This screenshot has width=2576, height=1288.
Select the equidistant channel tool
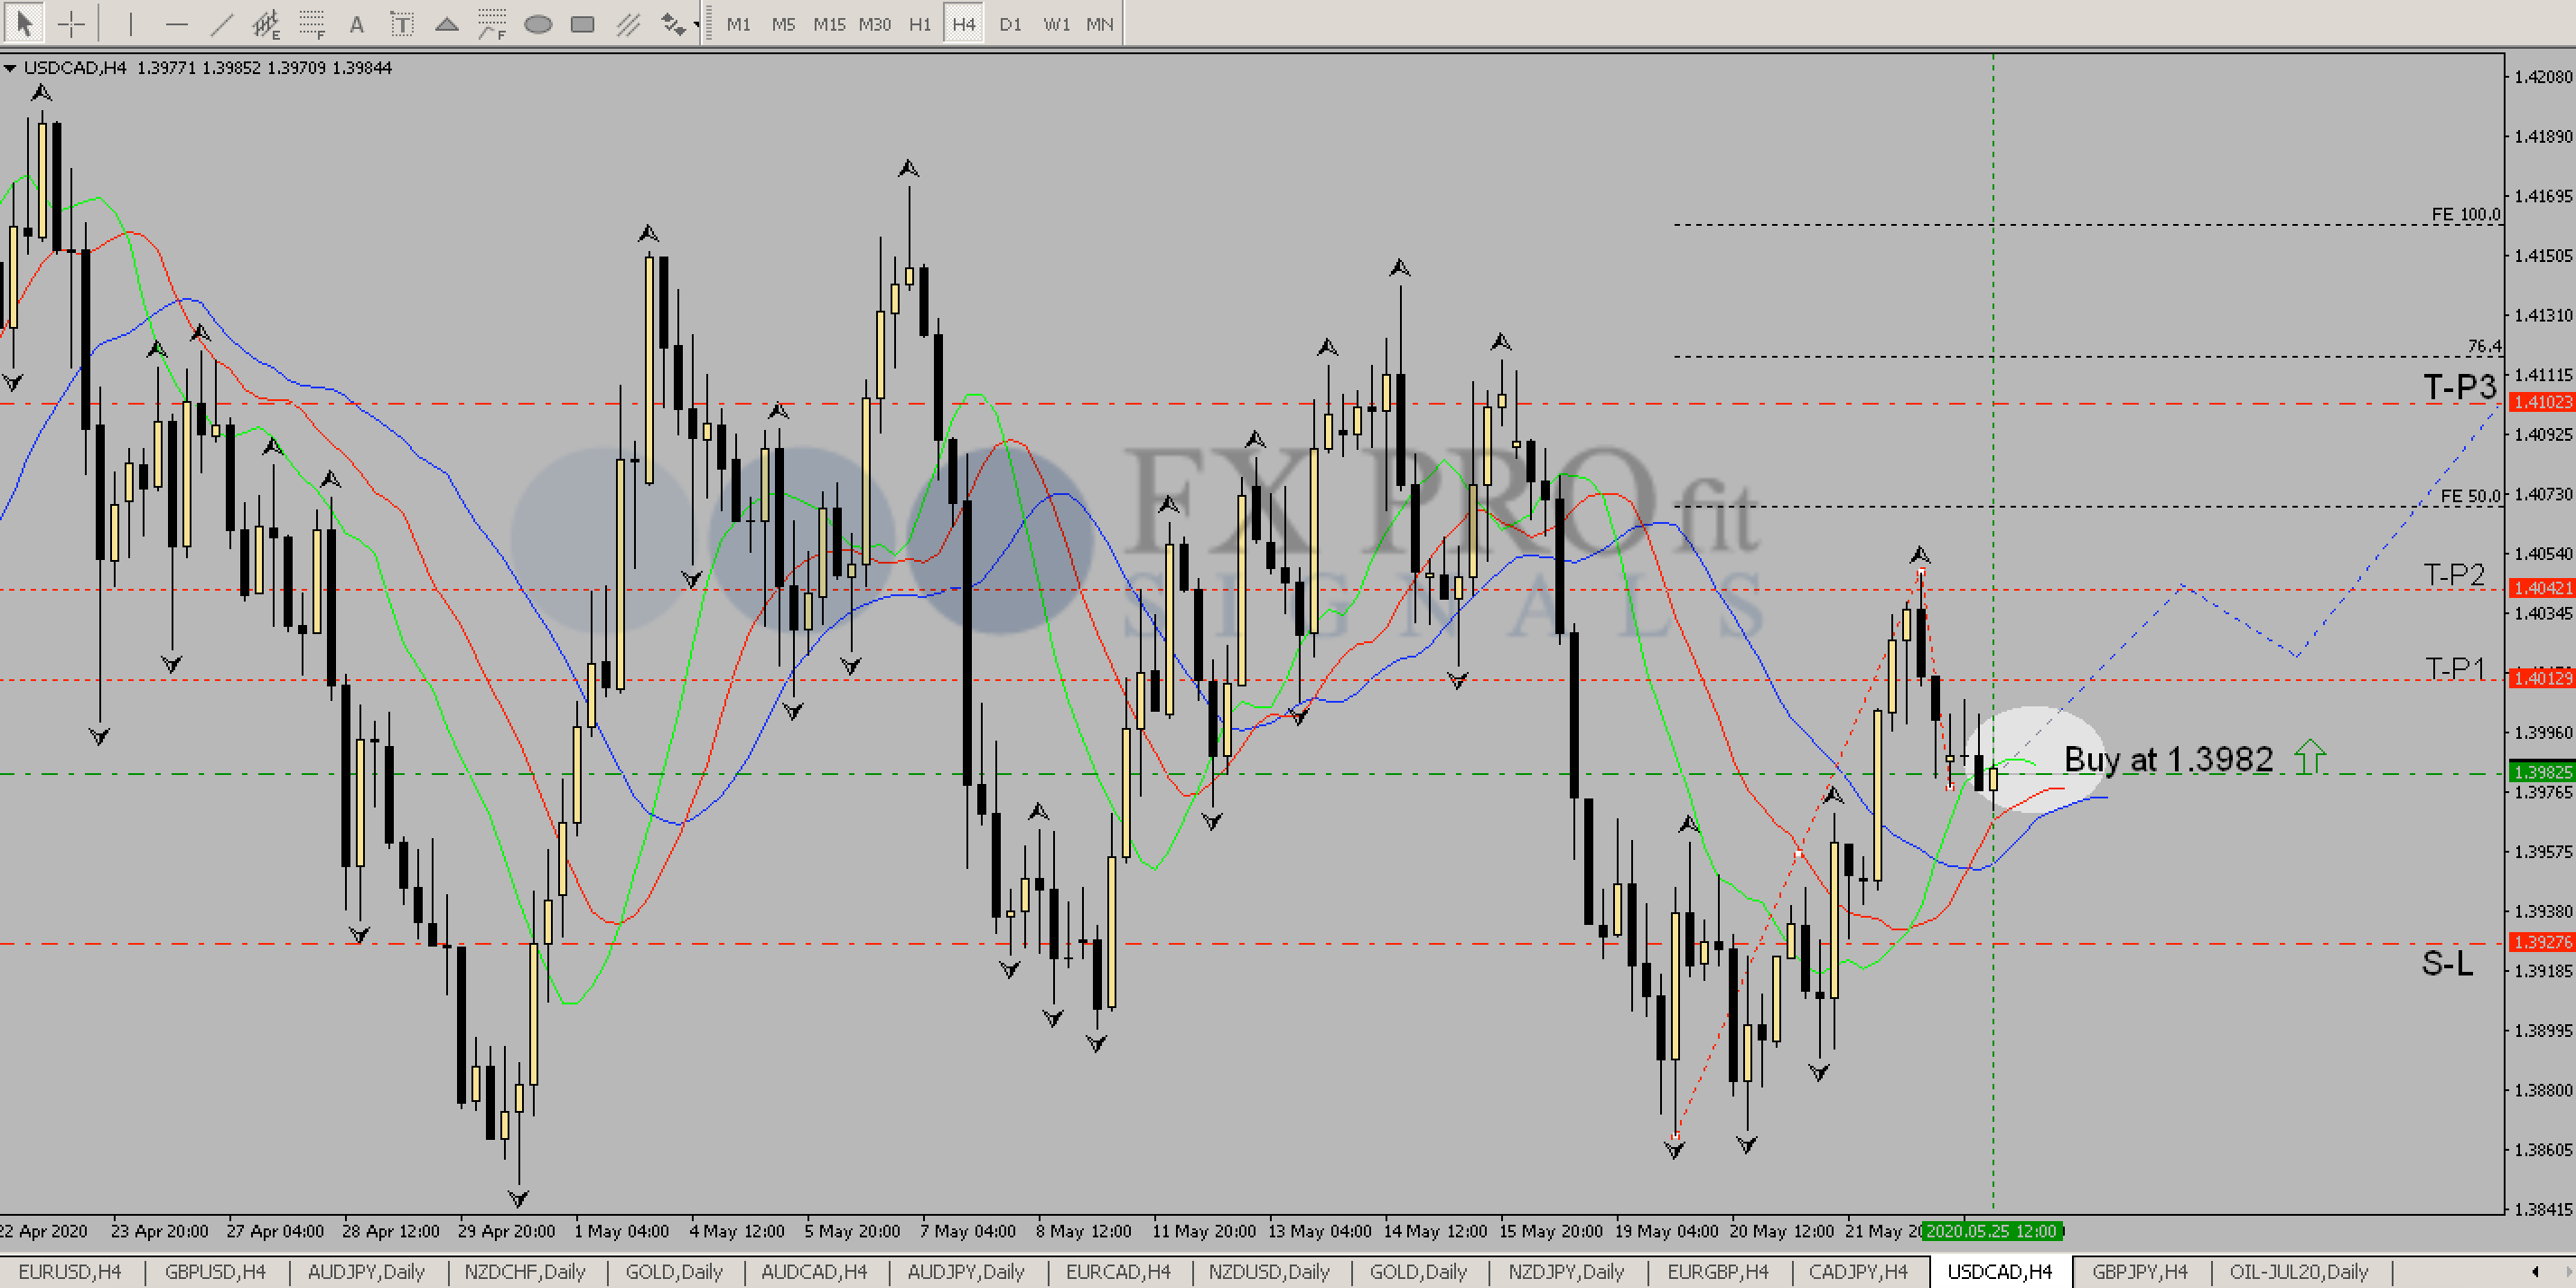(266, 24)
